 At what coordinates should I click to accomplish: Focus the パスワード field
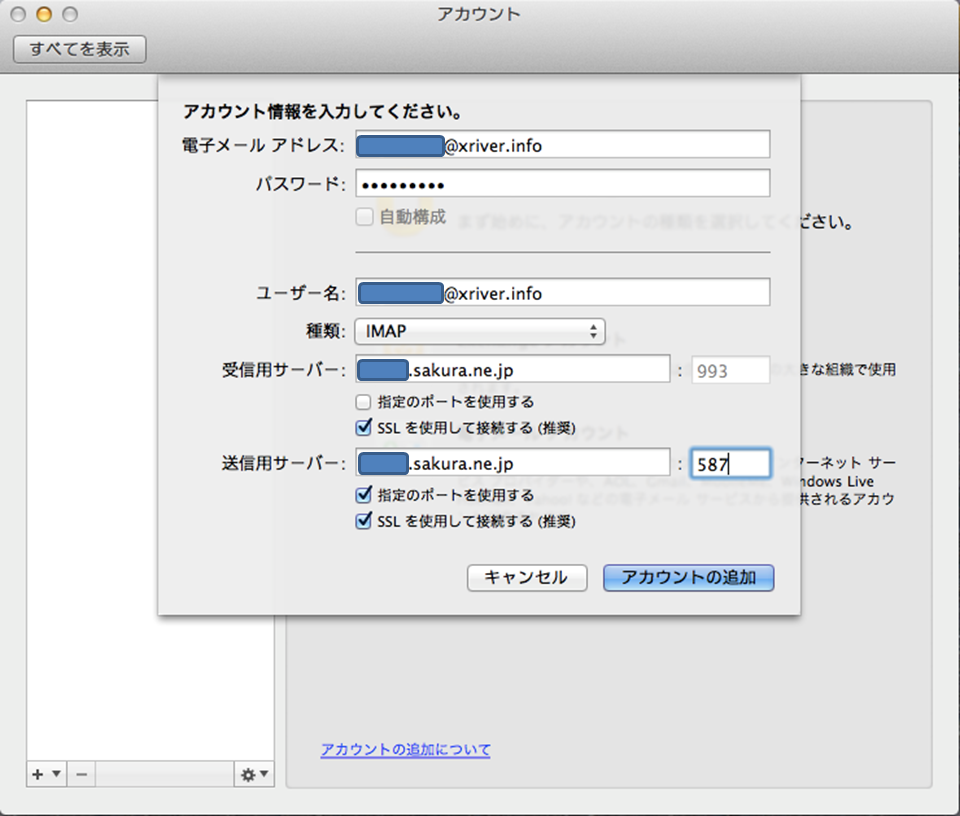pos(563,184)
